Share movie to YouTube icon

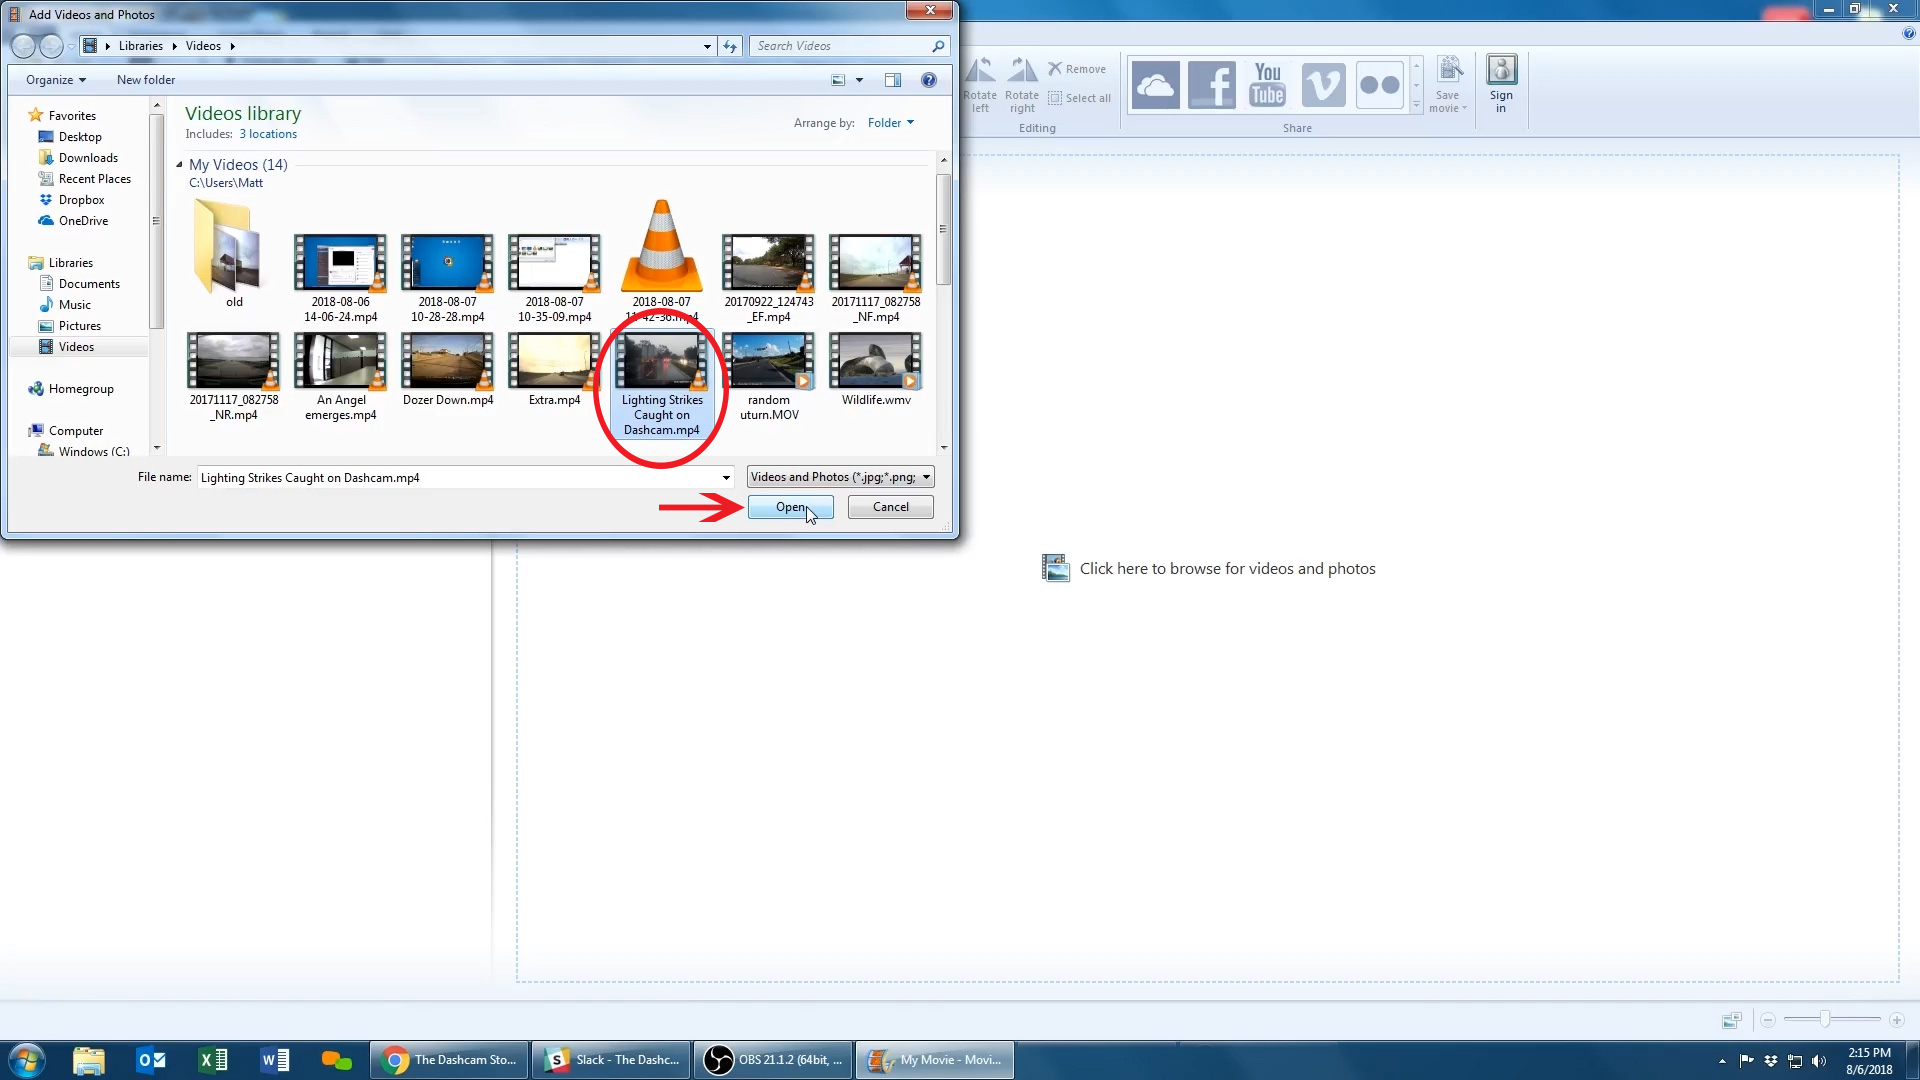click(1267, 86)
